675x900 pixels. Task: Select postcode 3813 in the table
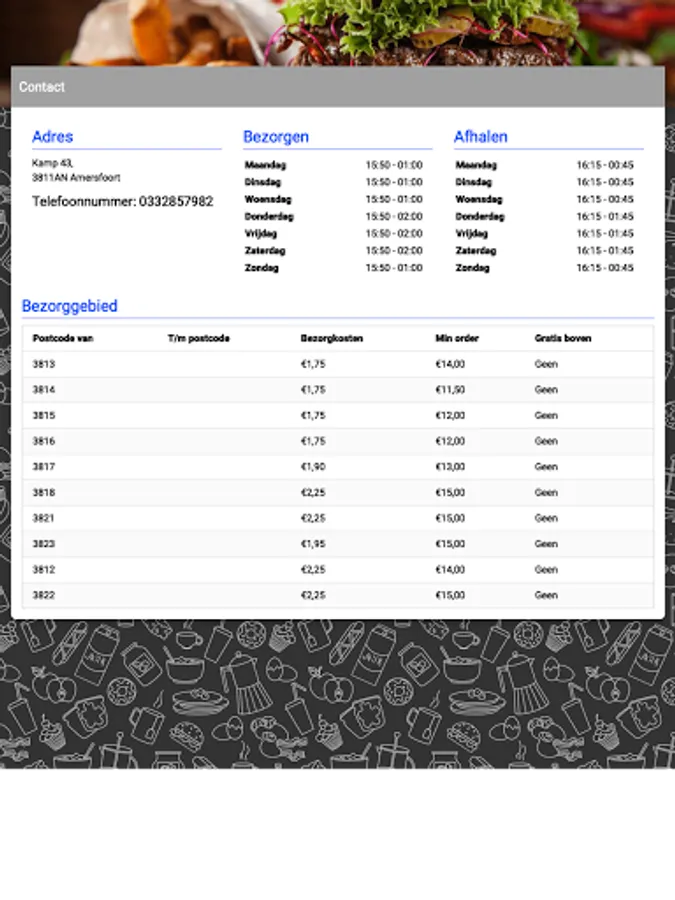(44, 364)
